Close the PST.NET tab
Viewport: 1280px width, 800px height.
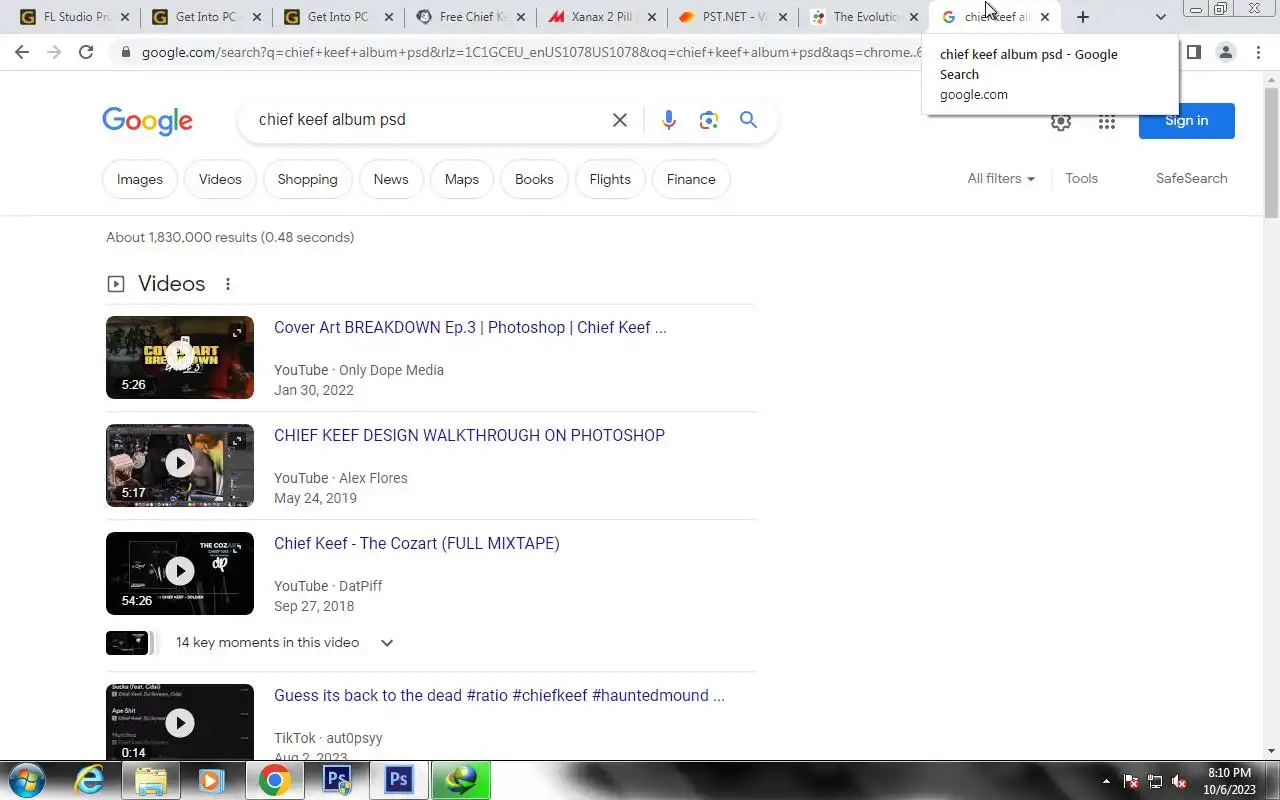pos(782,17)
